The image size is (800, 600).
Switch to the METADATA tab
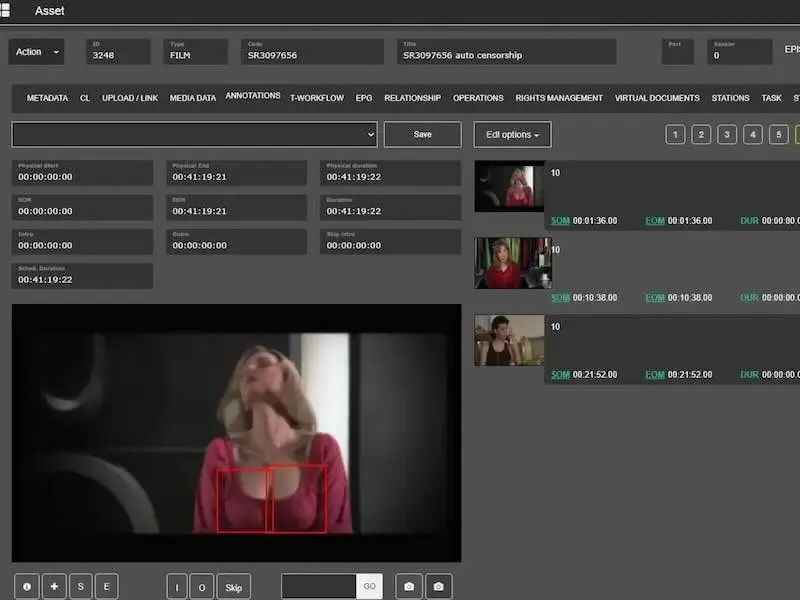[x=47, y=98]
